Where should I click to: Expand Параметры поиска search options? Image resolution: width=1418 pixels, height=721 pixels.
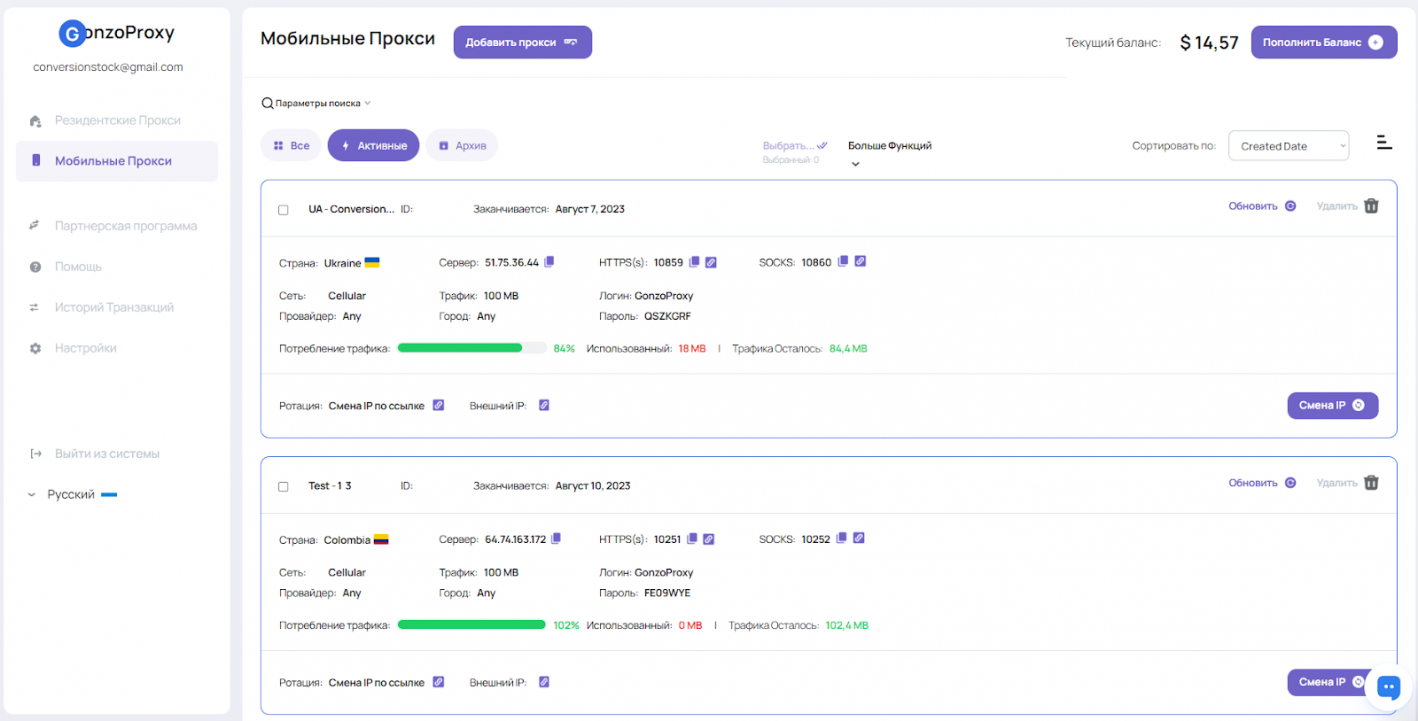[x=316, y=103]
